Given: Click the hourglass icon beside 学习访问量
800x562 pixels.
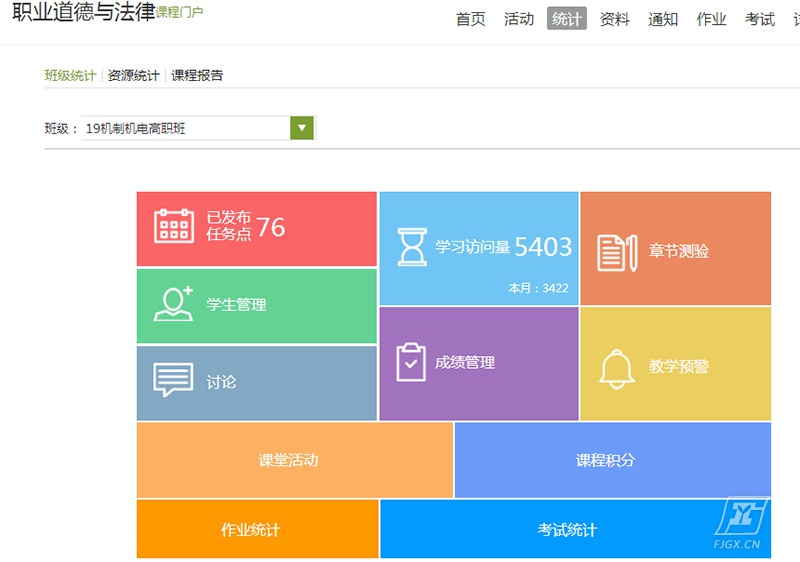Looking at the screenshot, I should (412, 247).
